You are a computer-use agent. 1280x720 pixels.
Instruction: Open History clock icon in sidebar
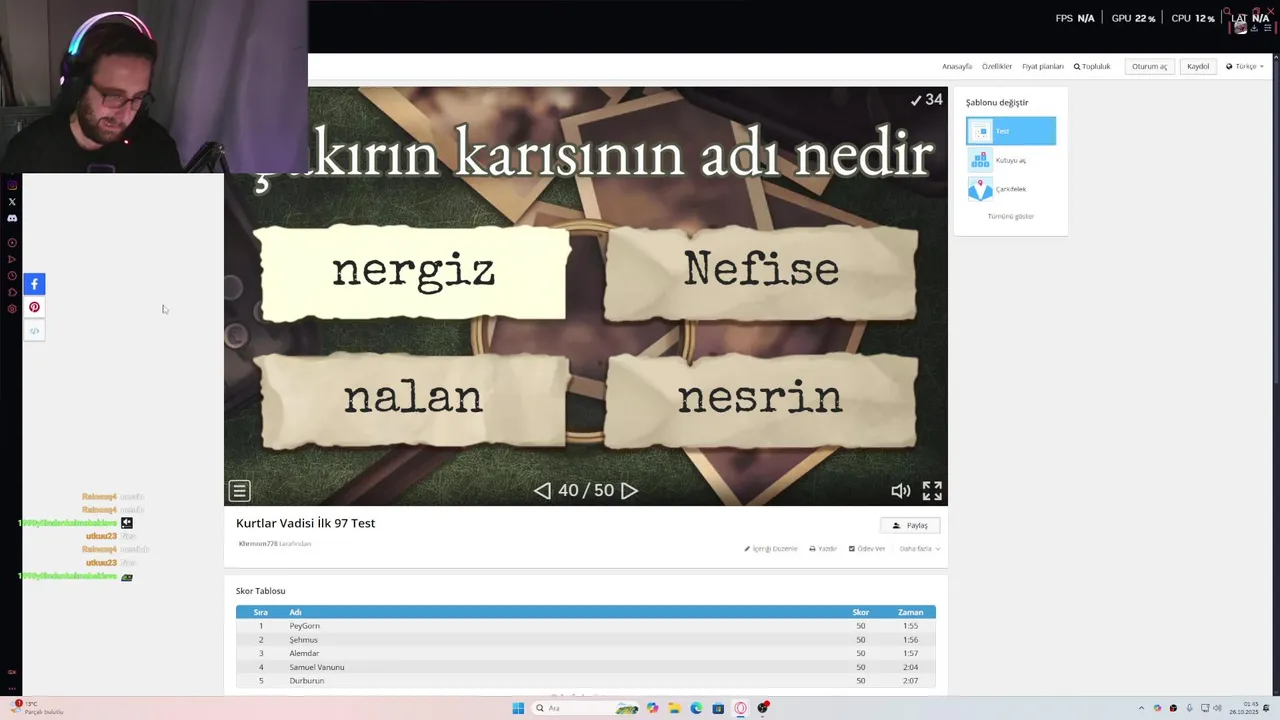point(12,276)
